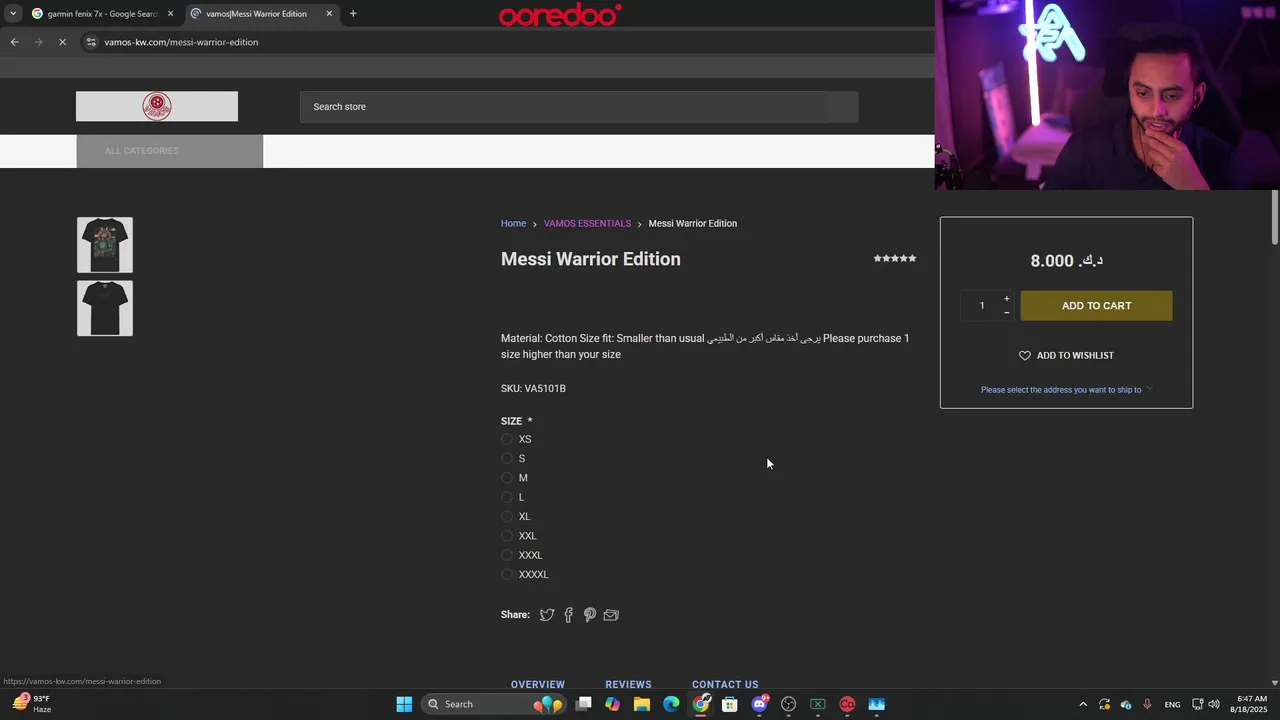The height and width of the screenshot is (720, 1280).
Task: Click the wishlist heart icon
Action: pyautogui.click(x=1024, y=355)
